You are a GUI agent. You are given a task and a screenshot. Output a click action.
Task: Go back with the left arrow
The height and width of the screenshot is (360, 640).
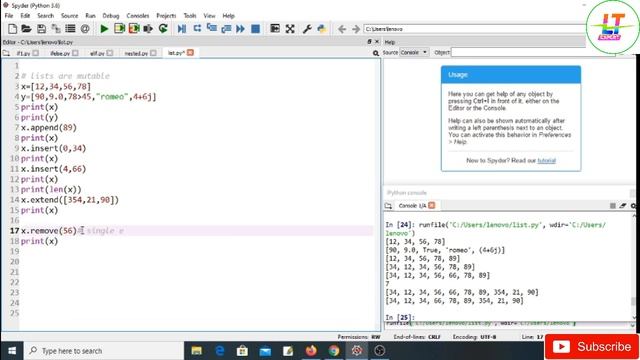point(342,29)
